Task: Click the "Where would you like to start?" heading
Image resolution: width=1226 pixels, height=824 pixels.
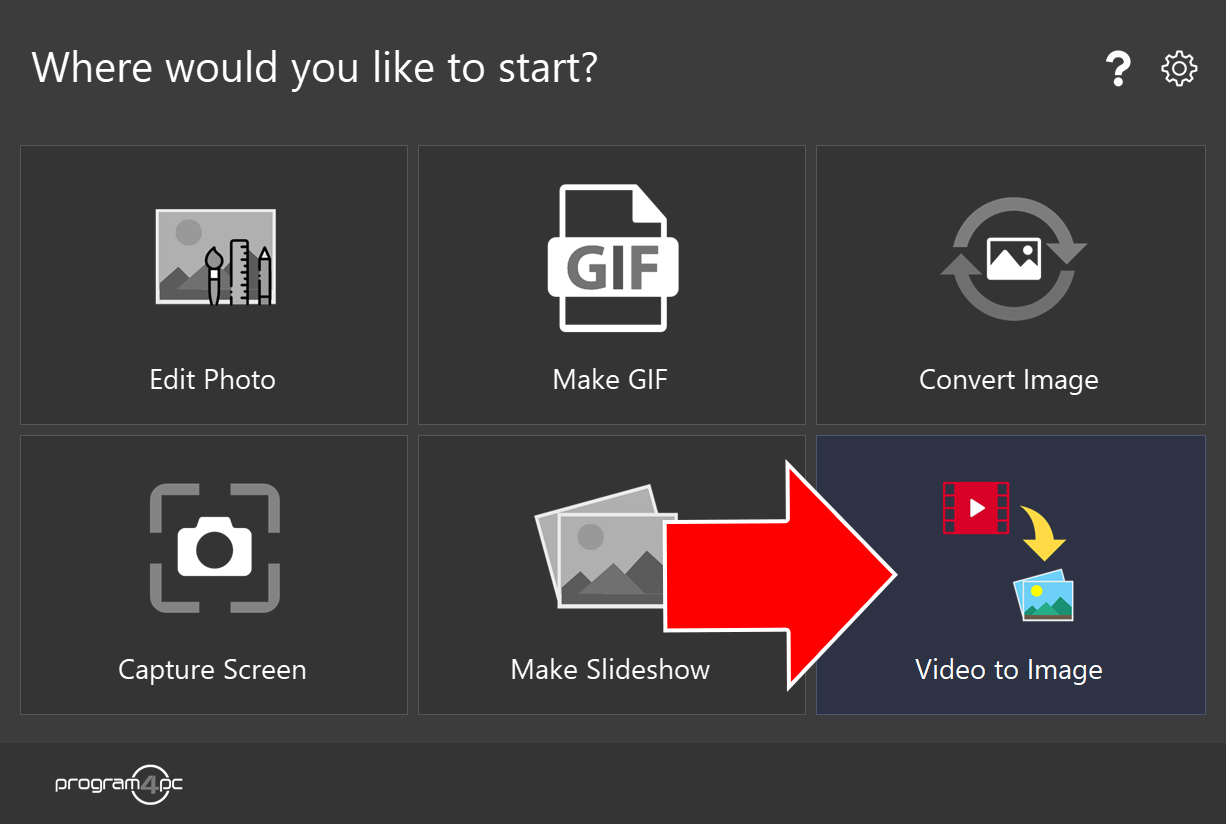Action: (315, 68)
